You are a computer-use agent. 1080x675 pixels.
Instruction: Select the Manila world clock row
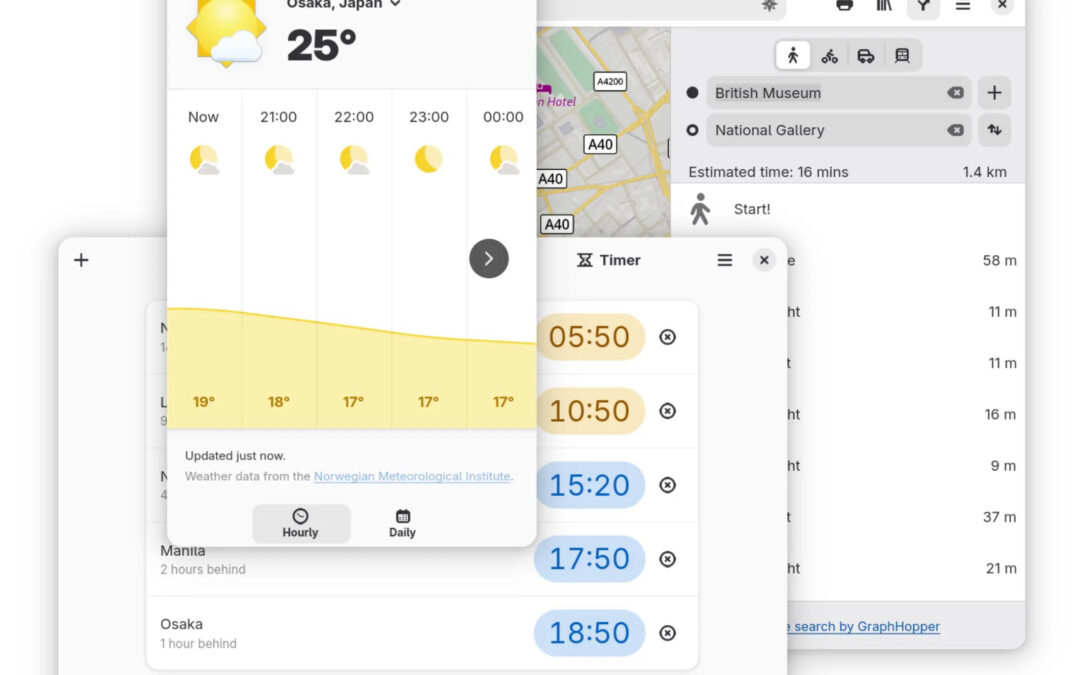(422, 559)
